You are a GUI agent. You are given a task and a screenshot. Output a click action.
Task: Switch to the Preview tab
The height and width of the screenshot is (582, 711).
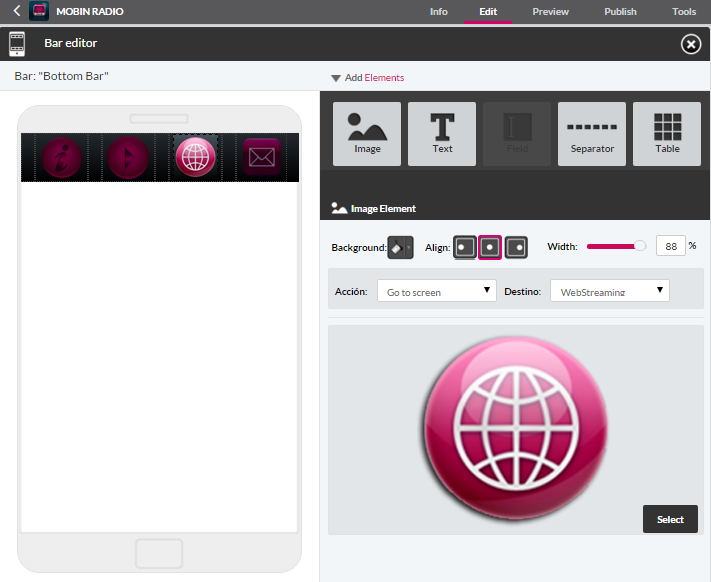tap(550, 12)
